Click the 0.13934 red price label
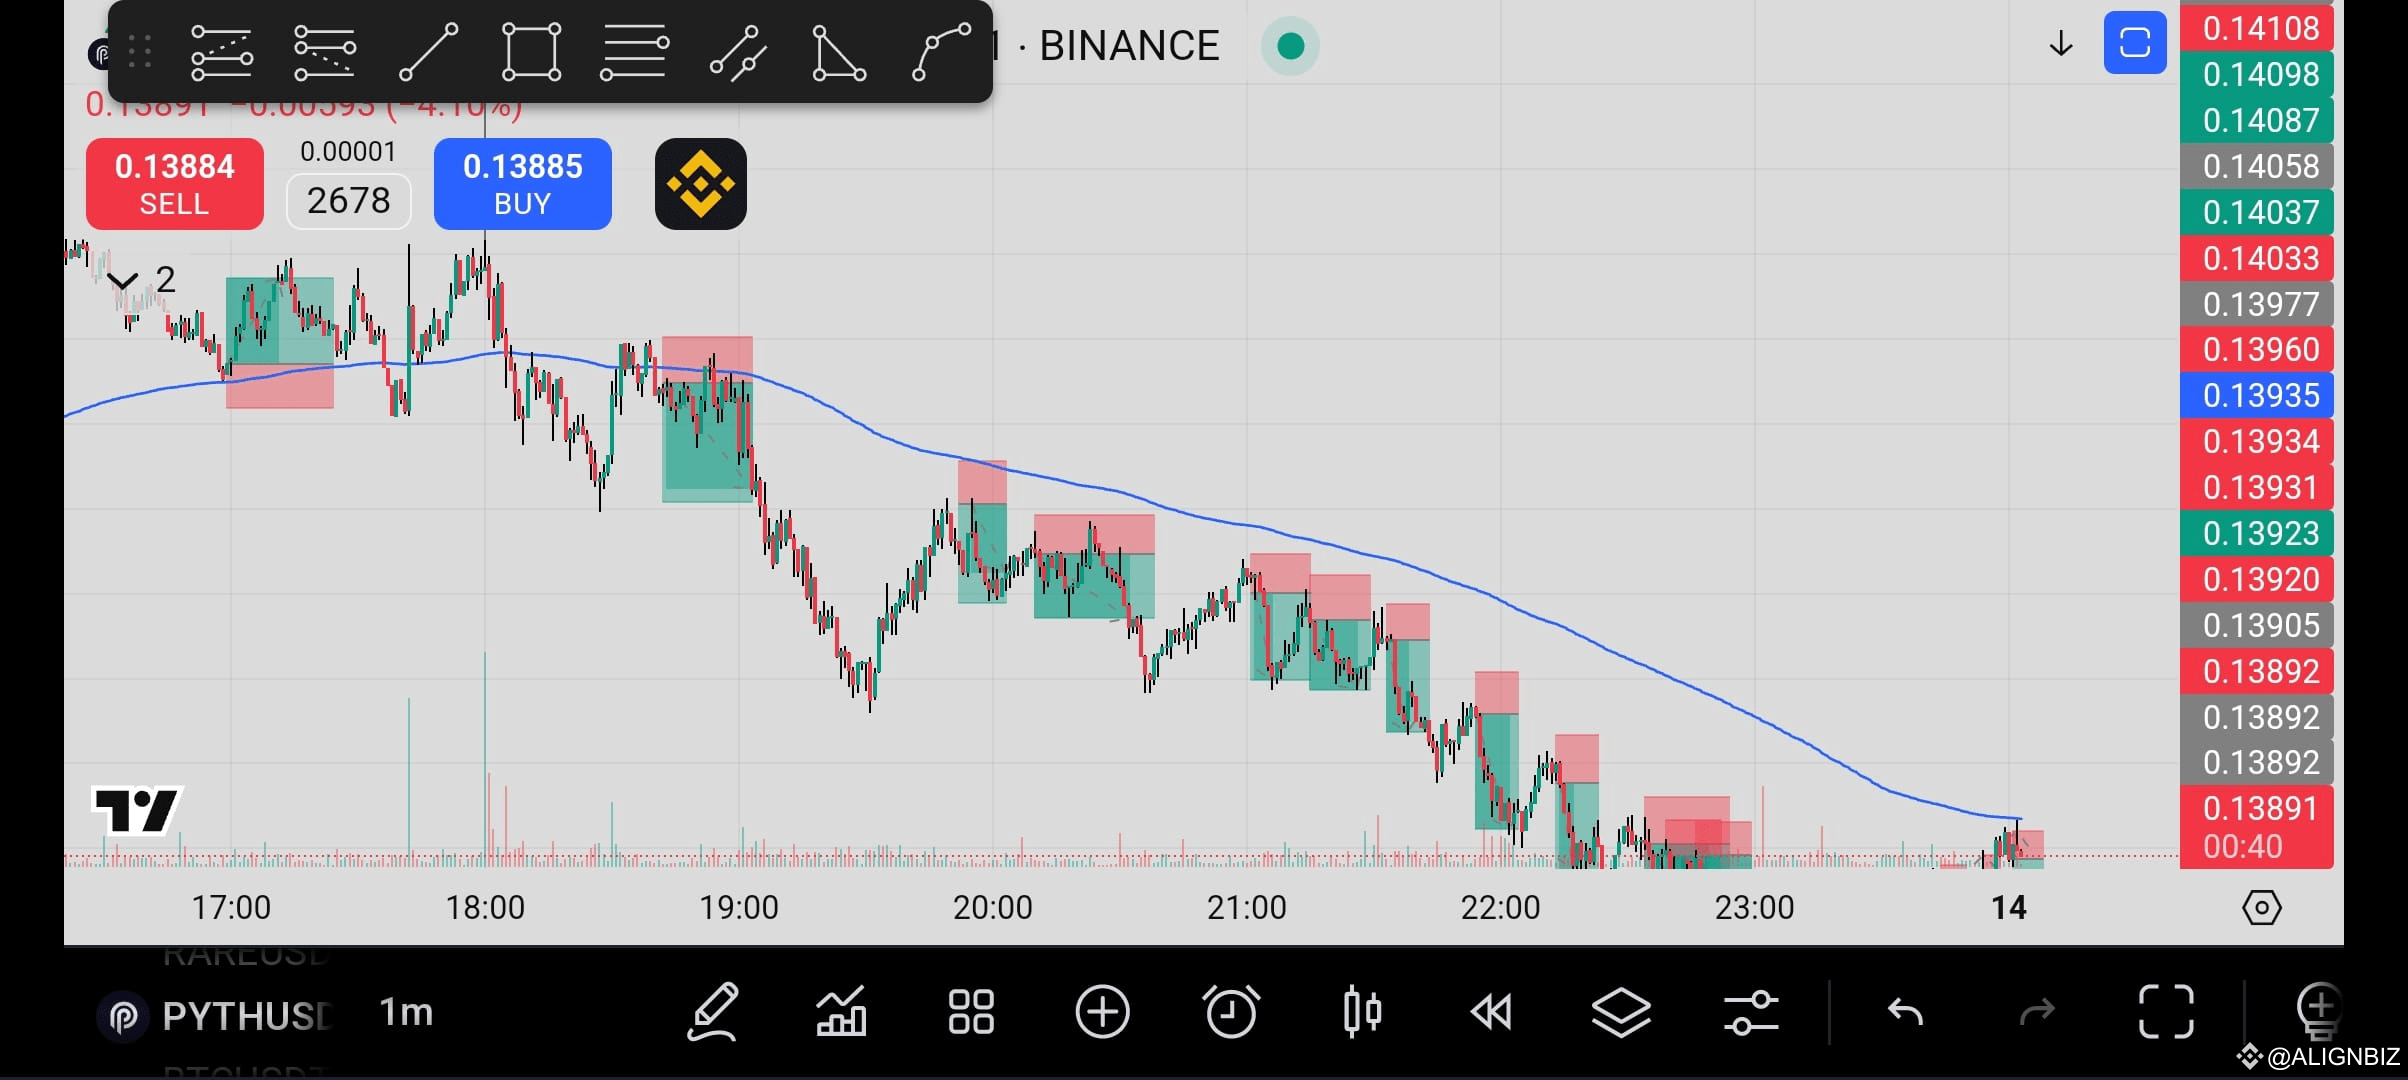The height and width of the screenshot is (1080, 2408). 2257,441
